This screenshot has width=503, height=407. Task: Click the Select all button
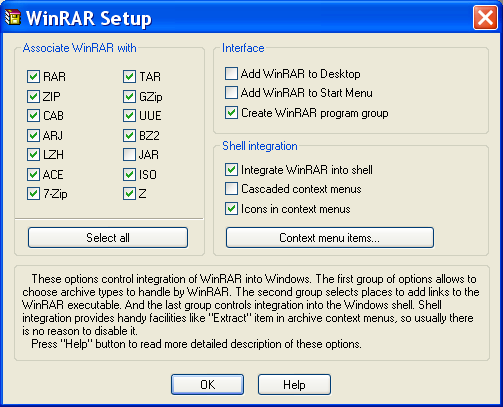point(108,238)
